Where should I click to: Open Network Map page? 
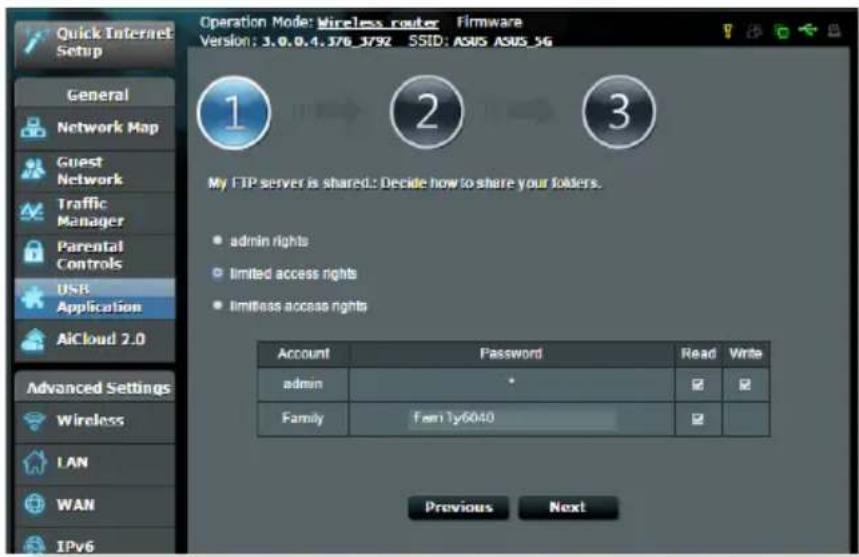tap(95, 128)
